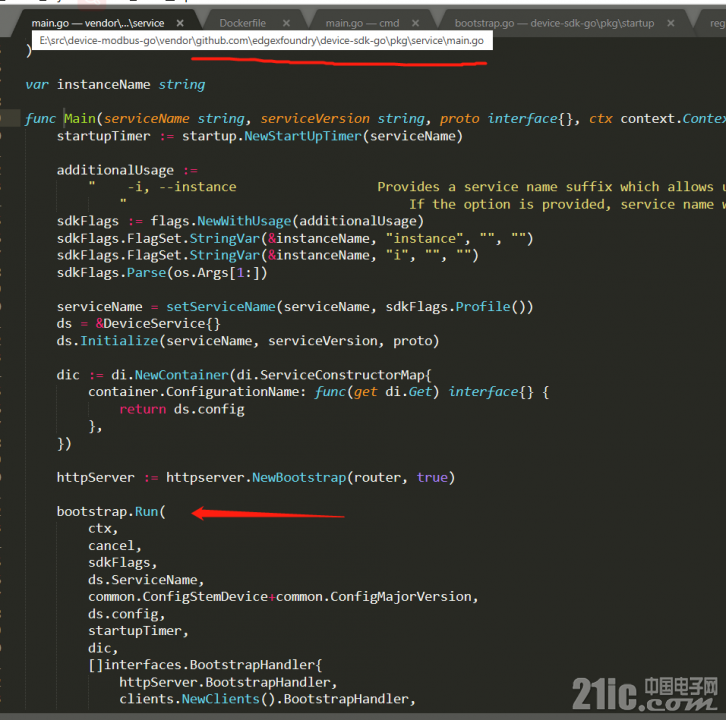Click container.ConfigurationName key
This screenshot has width=726, height=720.
pyautogui.click(x=194, y=392)
